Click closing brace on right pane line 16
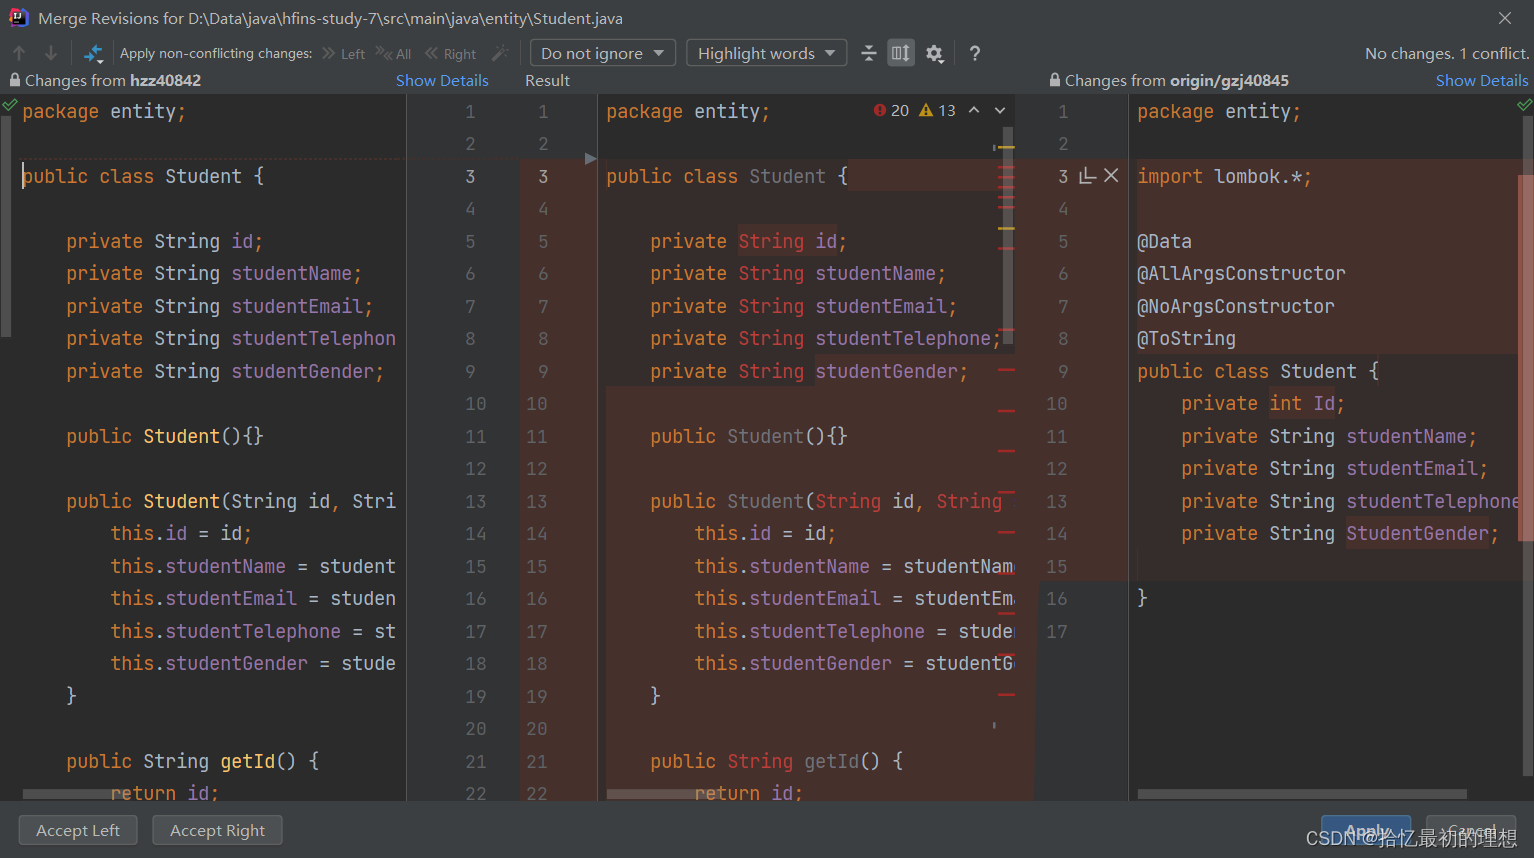Image resolution: width=1534 pixels, height=858 pixels. click(x=1142, y=598)
